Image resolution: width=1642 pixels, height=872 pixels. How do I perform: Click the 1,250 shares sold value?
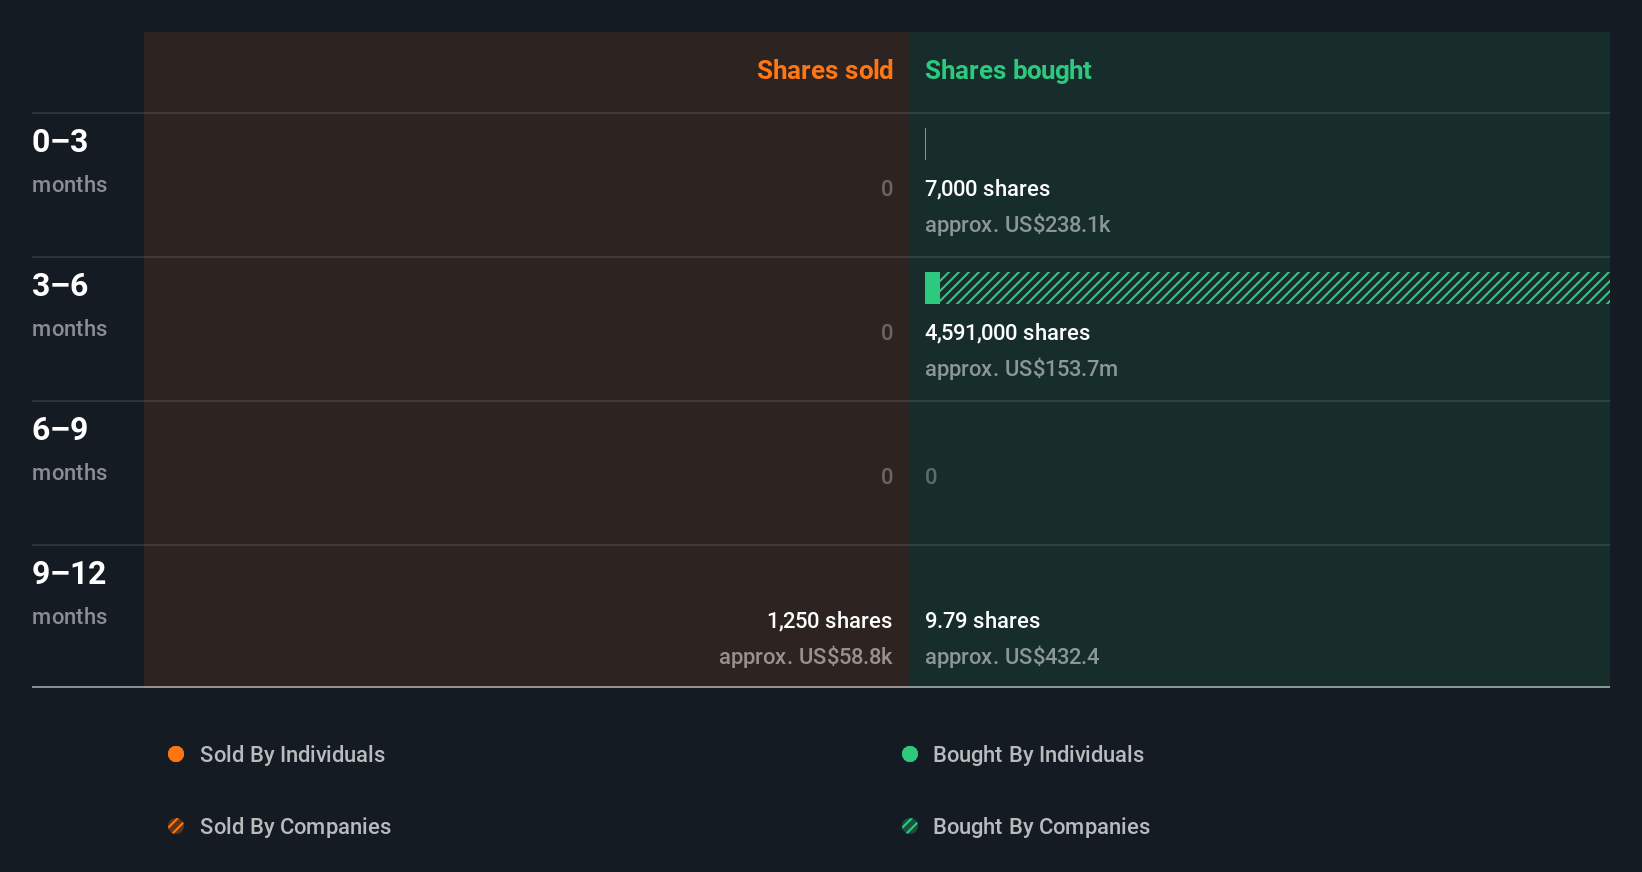point(829,620)
